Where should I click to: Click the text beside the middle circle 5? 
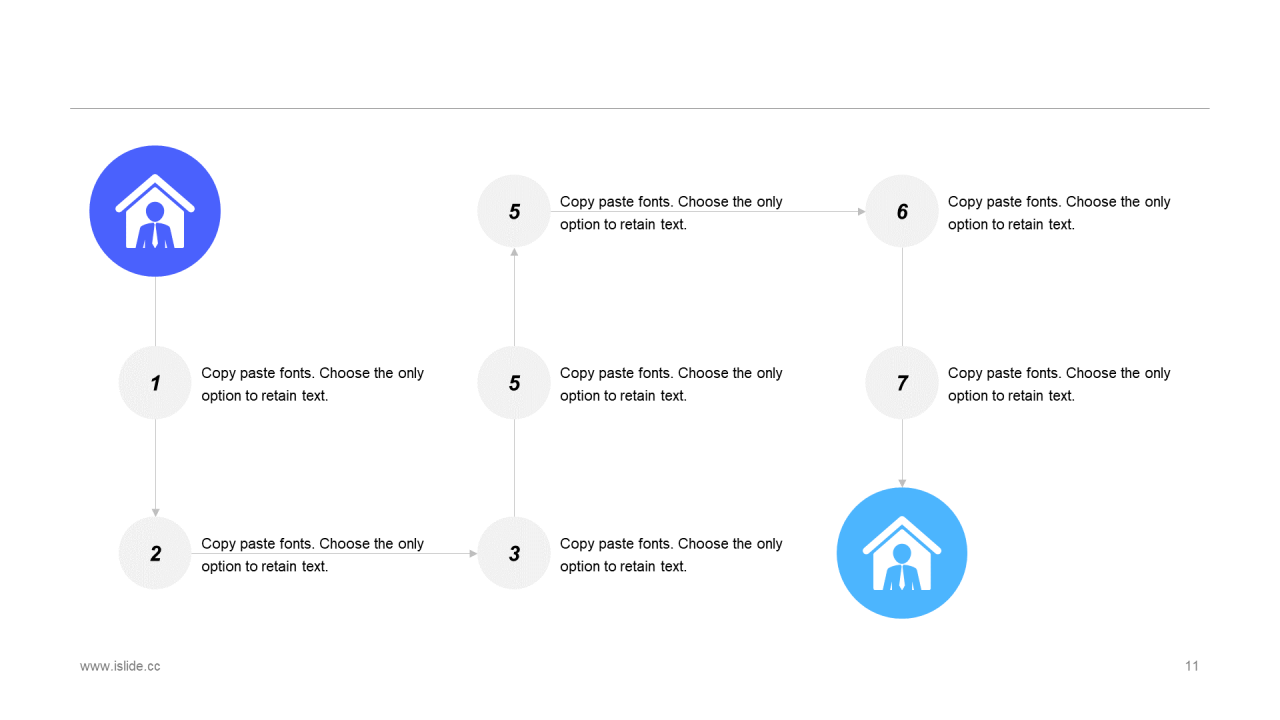(x=671, y=384)
